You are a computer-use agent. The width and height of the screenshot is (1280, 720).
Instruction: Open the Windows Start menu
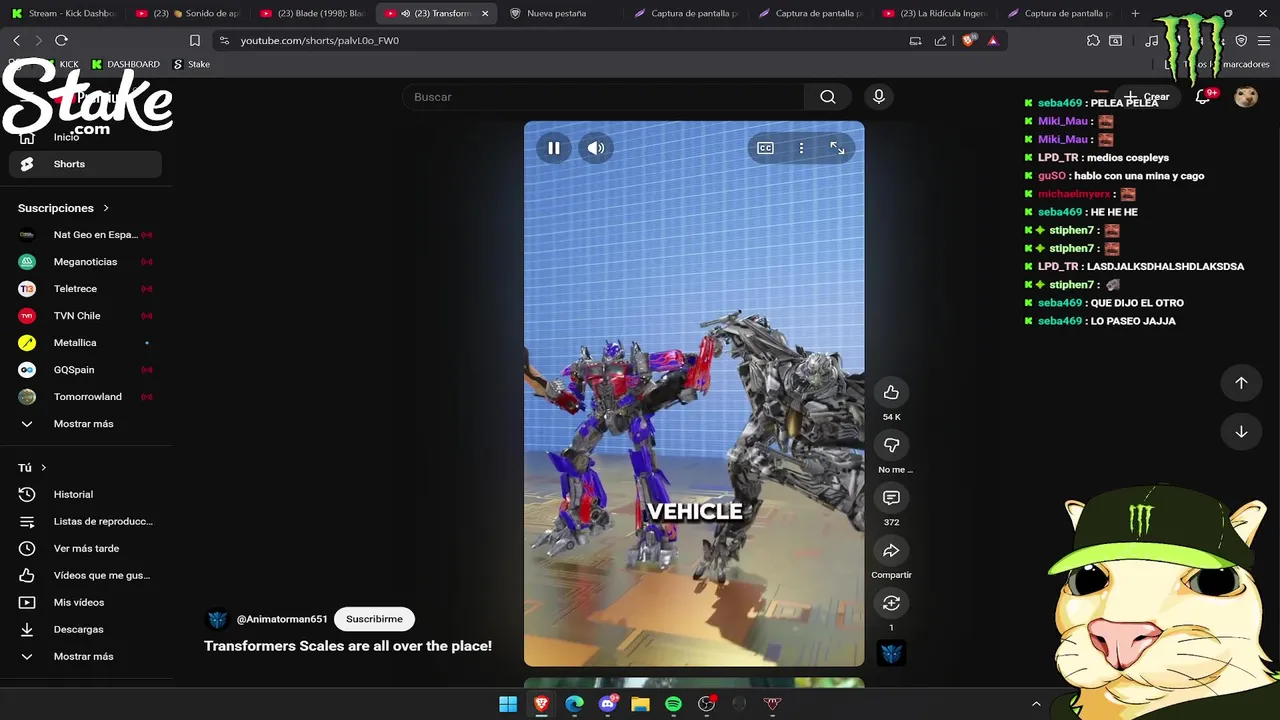click(x=508, y=704)
